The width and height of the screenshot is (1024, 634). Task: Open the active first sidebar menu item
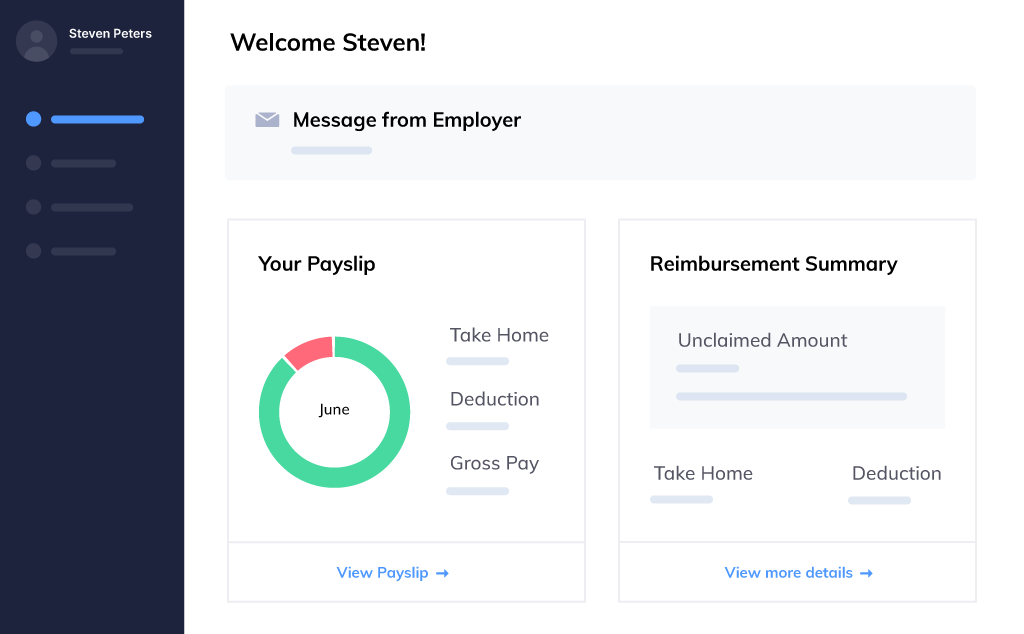coord(97,119)
